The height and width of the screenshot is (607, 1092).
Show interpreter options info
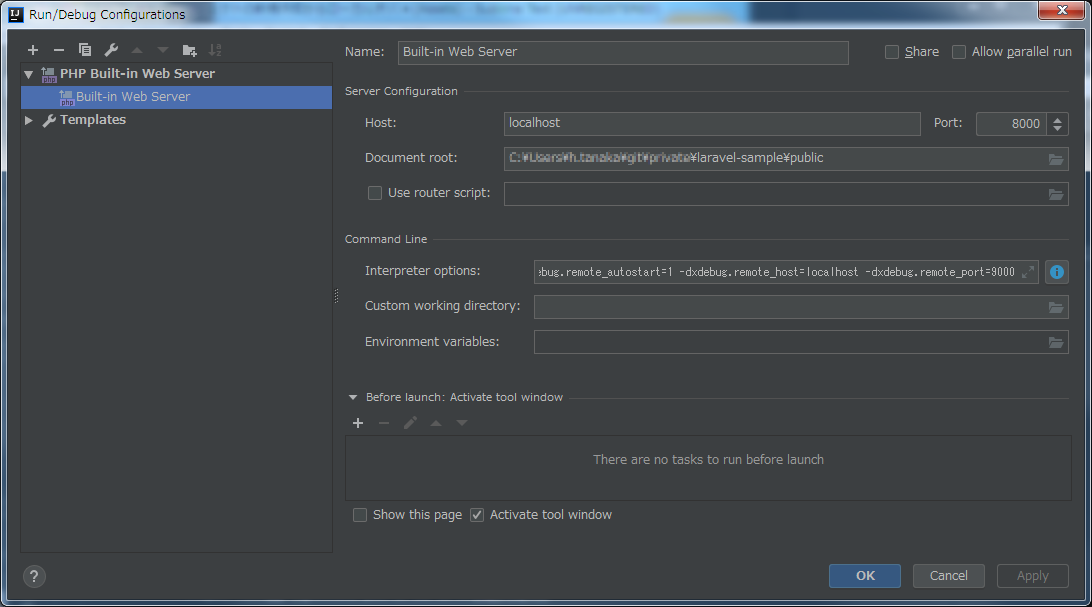[1056, 272]
